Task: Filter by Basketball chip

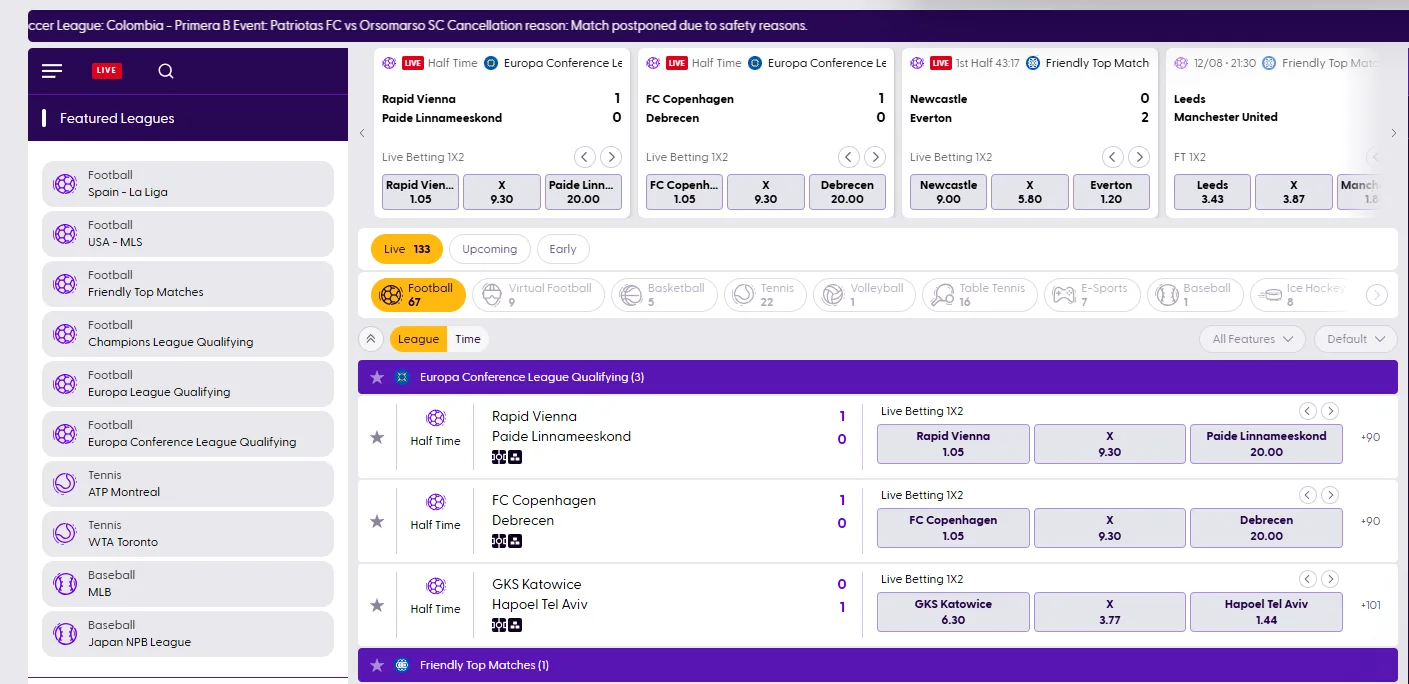Action: (664, 295)
